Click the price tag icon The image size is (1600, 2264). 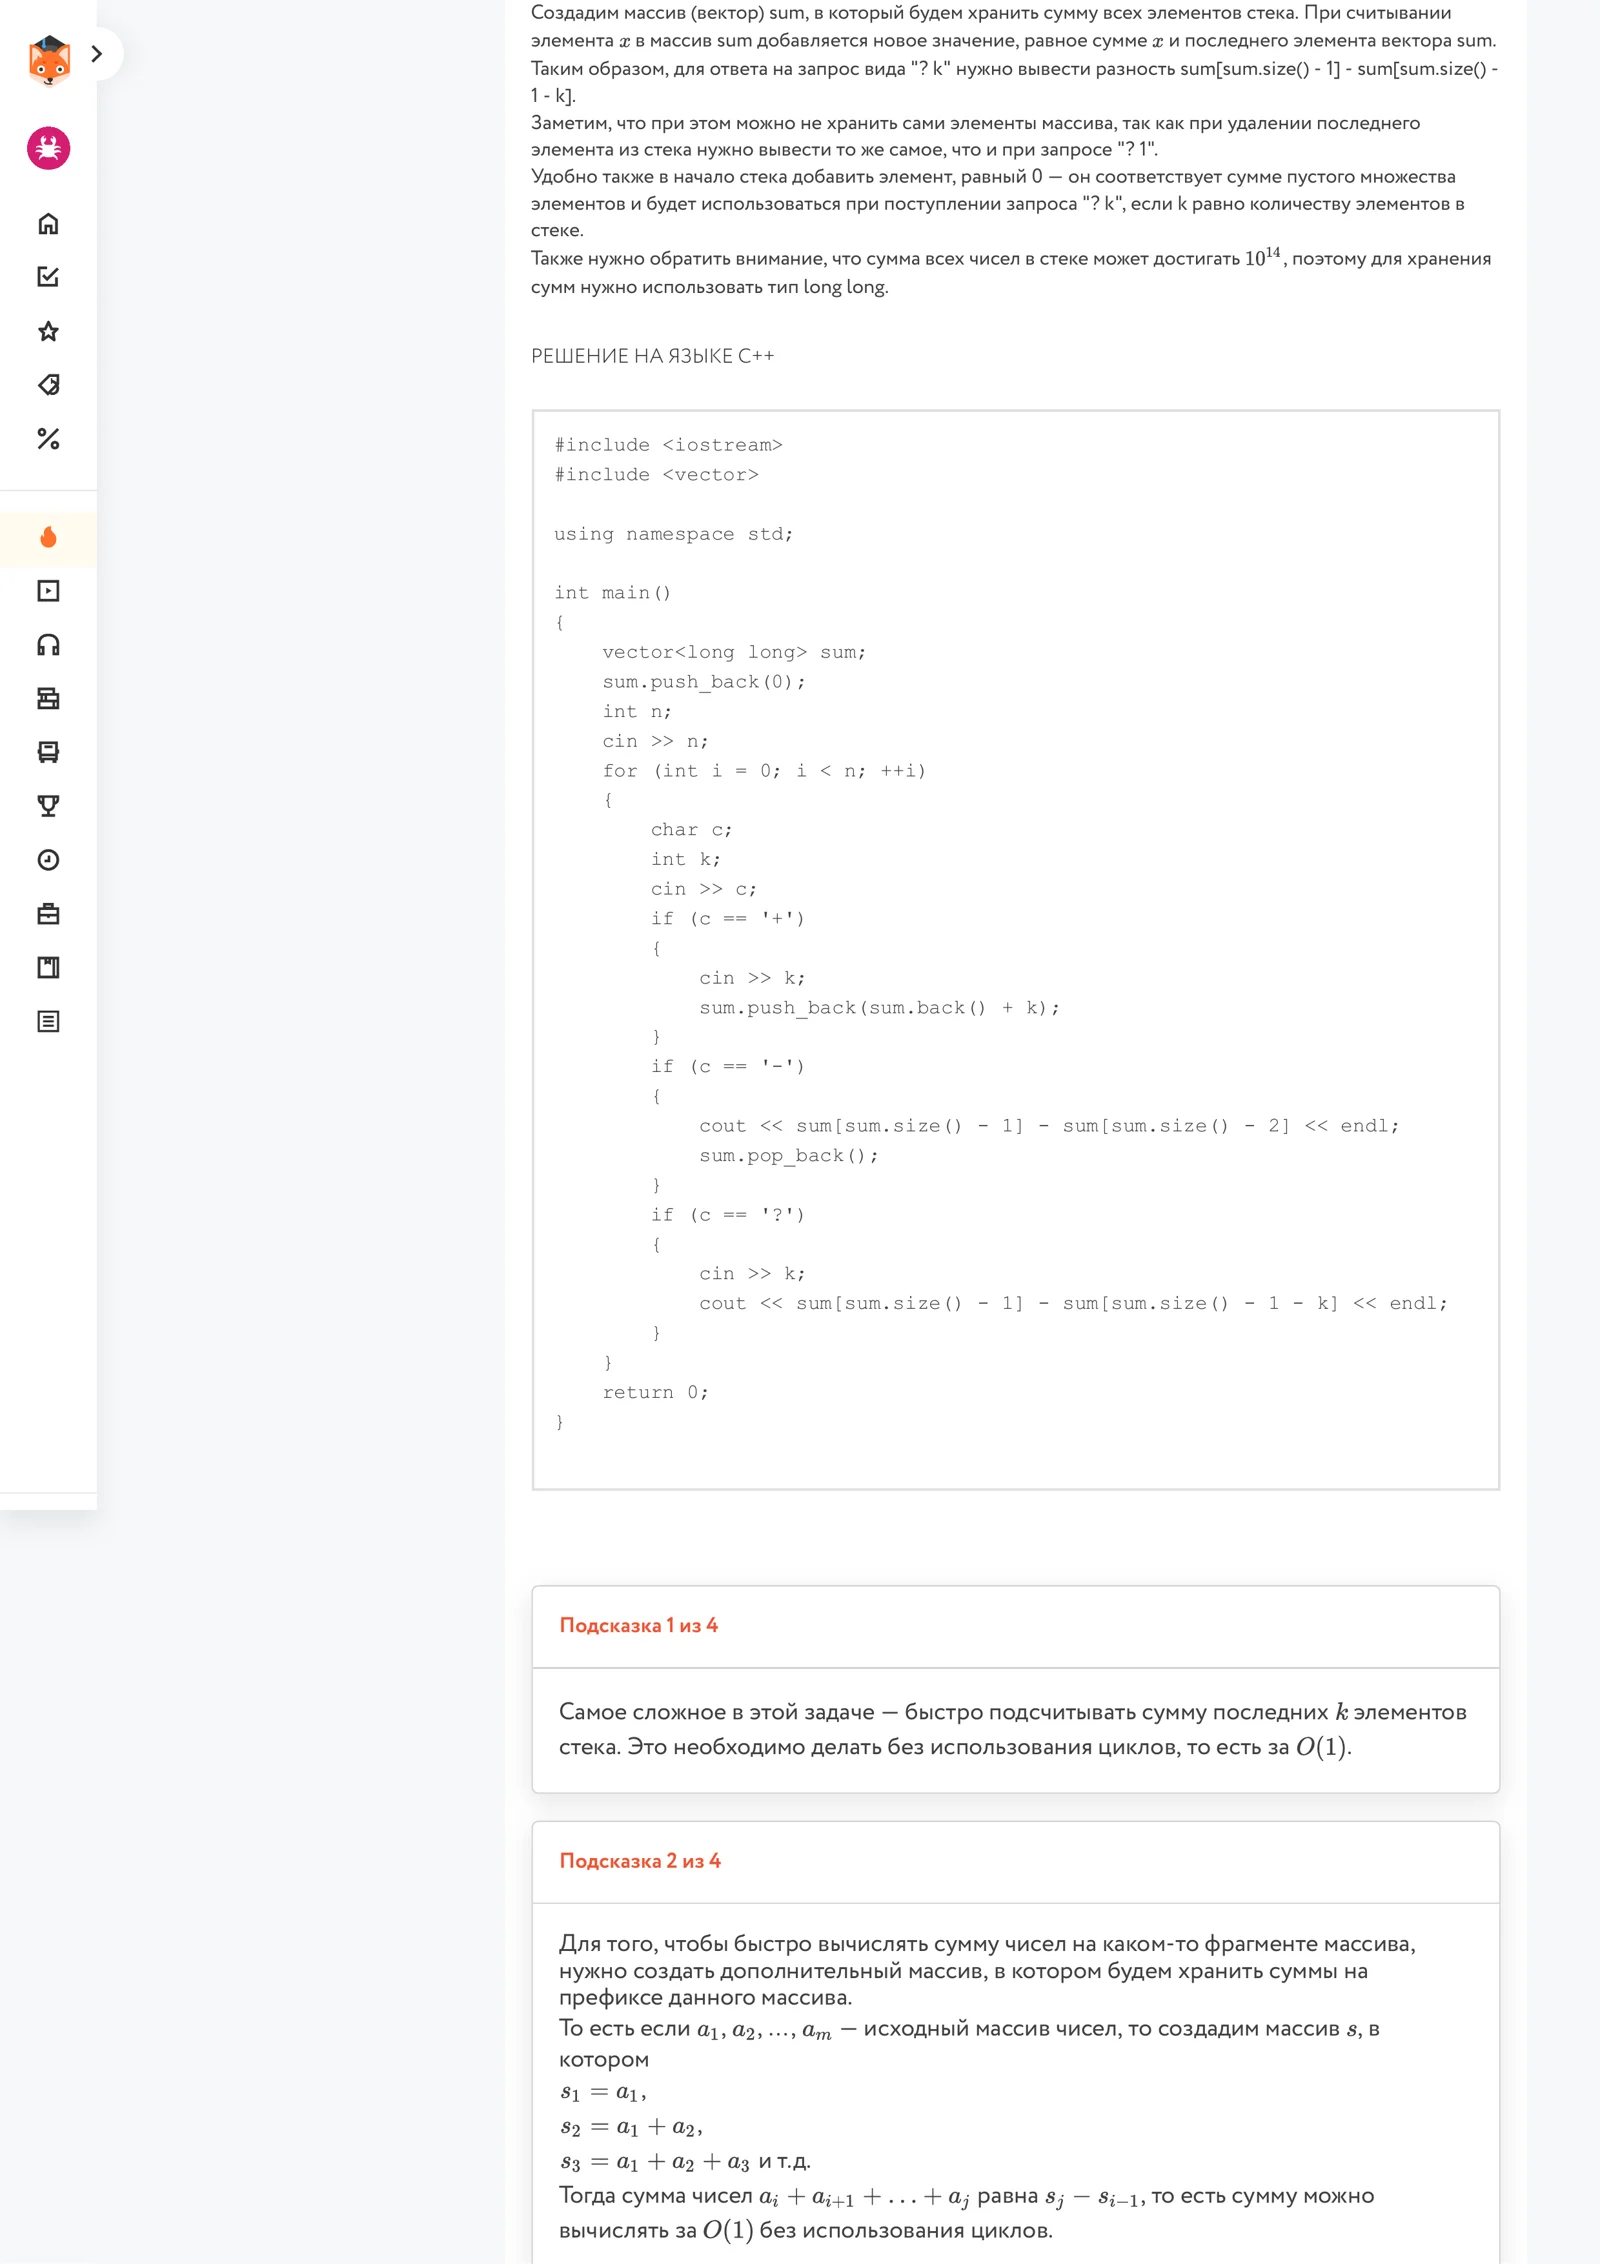48,385
